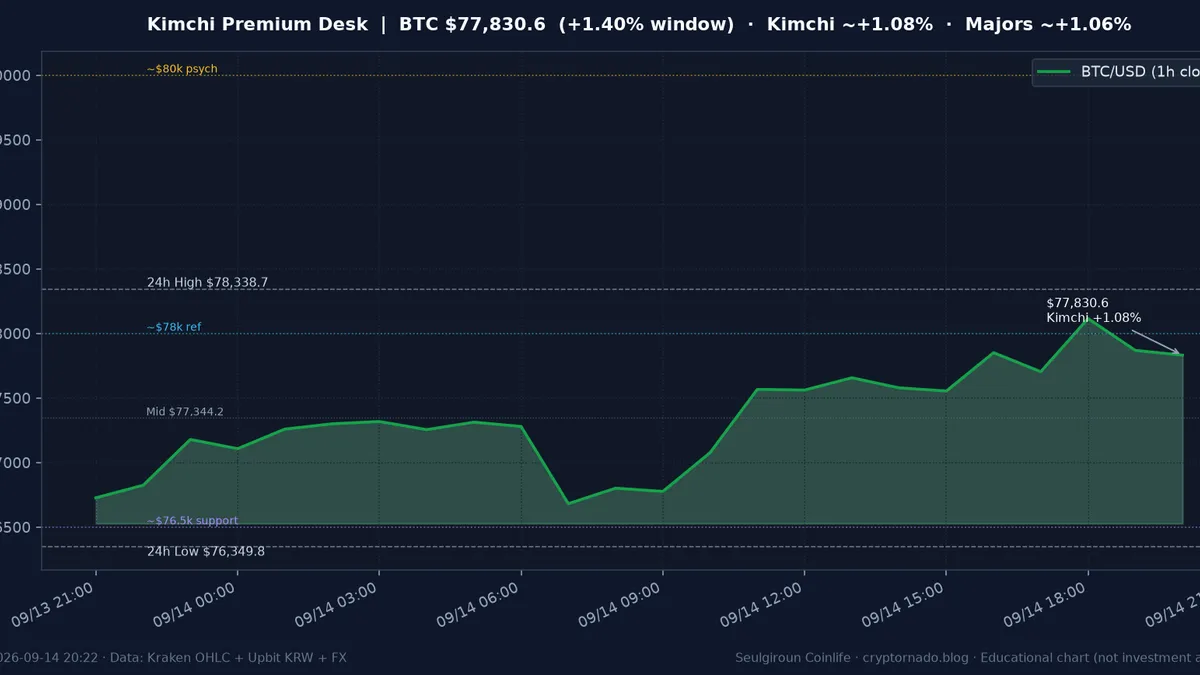Click the final data point at the annotation arrow tip

coord(1182,355)
